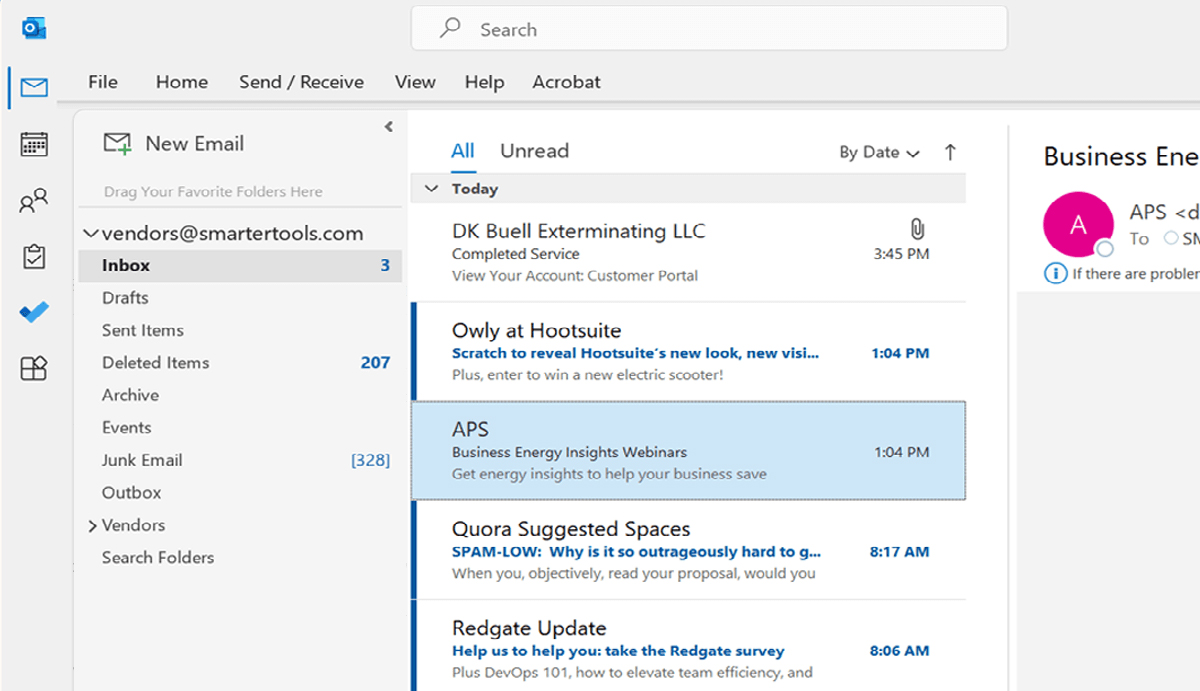The height and width of the screenshot is (691, 1200).
Task: Collapse the Today message group
Action: click(x=430, y=188)
